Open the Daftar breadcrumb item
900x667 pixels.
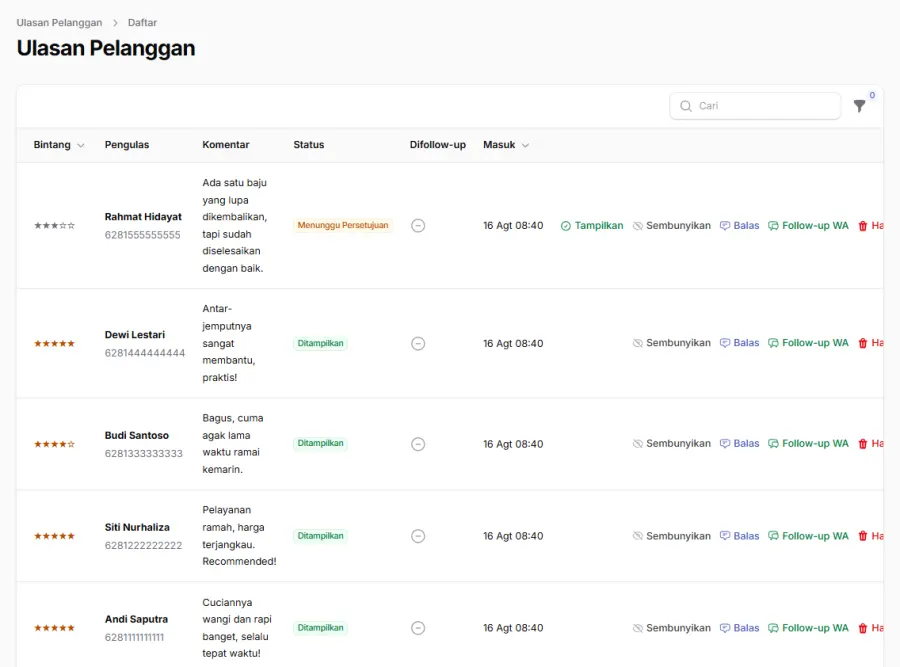(142, 23)
